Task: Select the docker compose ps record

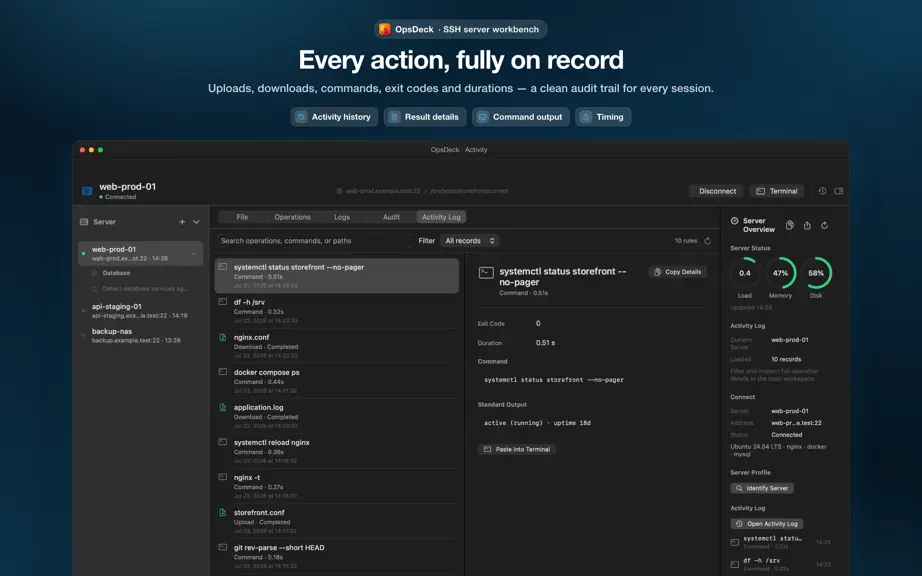Action: 336,381
